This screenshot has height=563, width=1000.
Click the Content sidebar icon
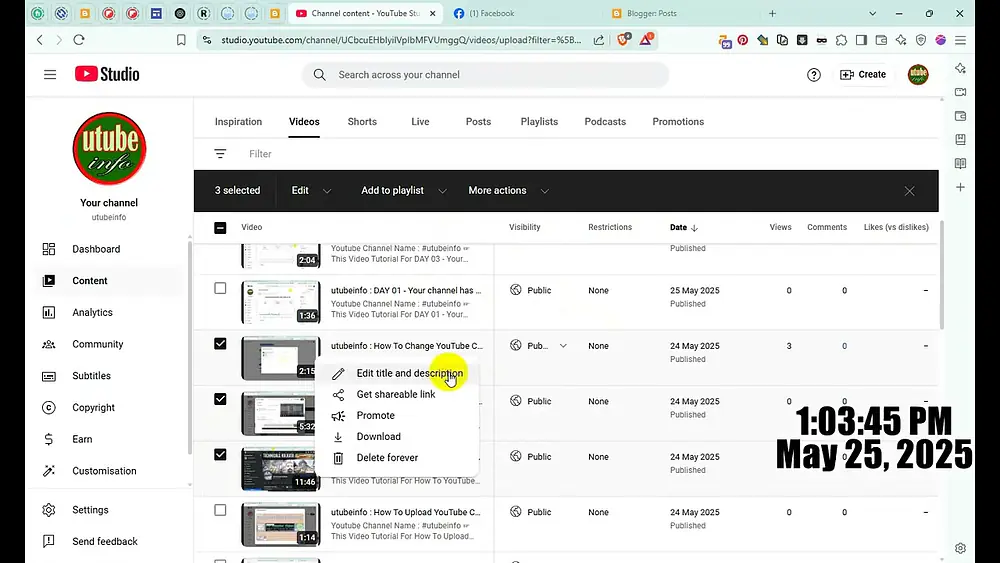pyautogui.click(x=48, y=281)
